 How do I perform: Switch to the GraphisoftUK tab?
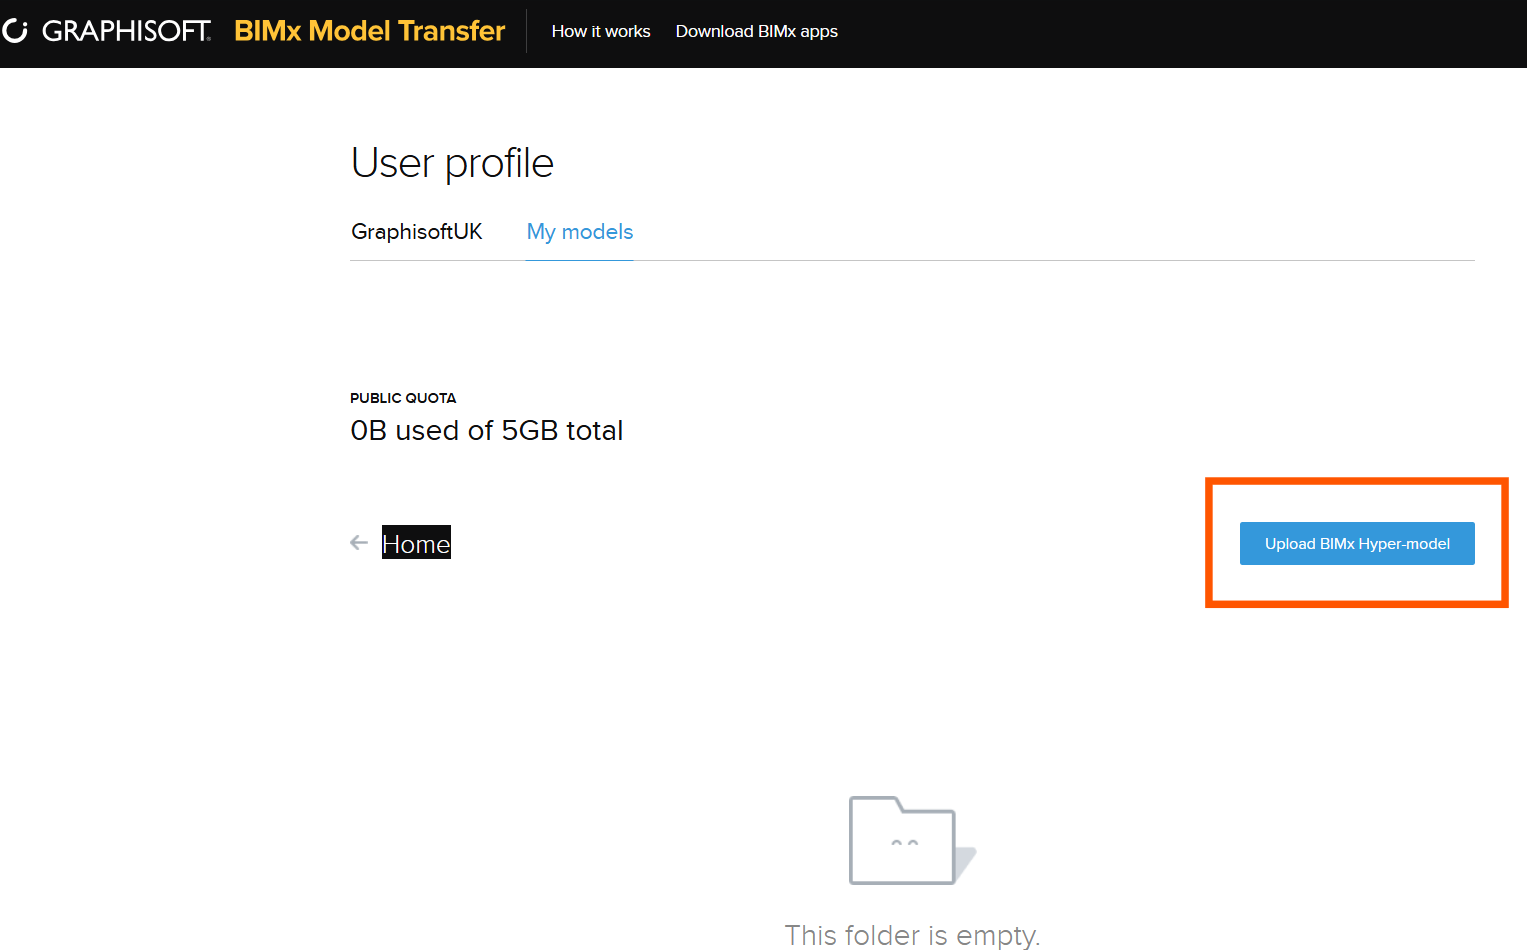click(x=417, y=232)
